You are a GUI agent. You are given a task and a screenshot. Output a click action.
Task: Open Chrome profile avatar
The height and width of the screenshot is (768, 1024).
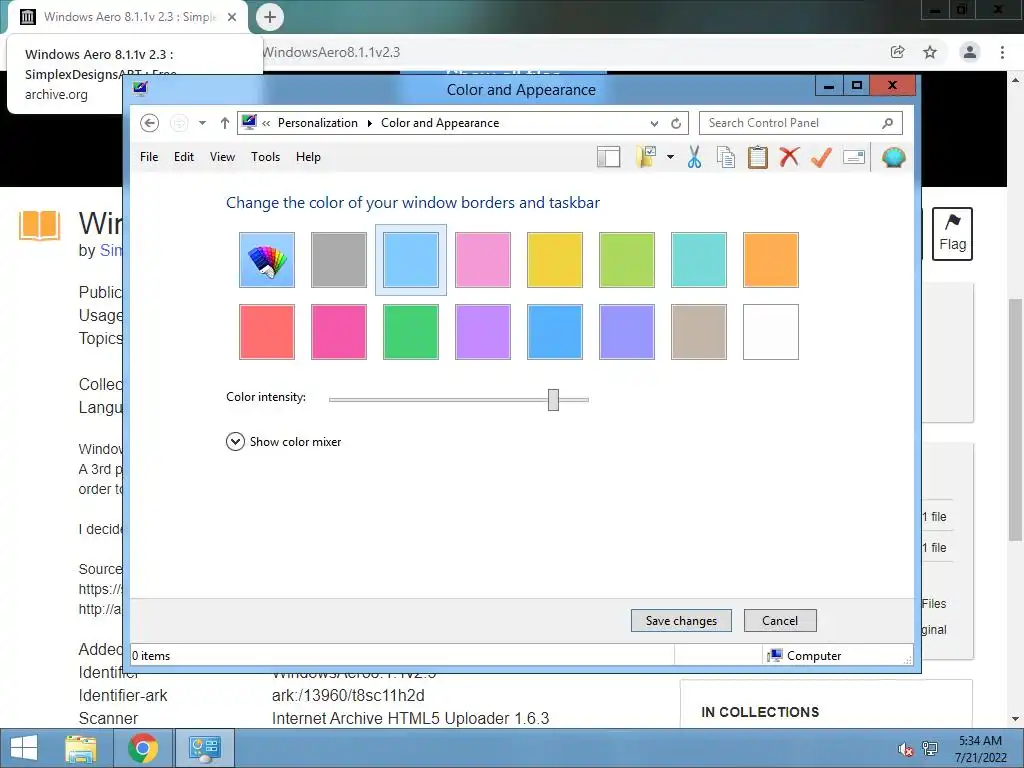click(x=970, y=52)
